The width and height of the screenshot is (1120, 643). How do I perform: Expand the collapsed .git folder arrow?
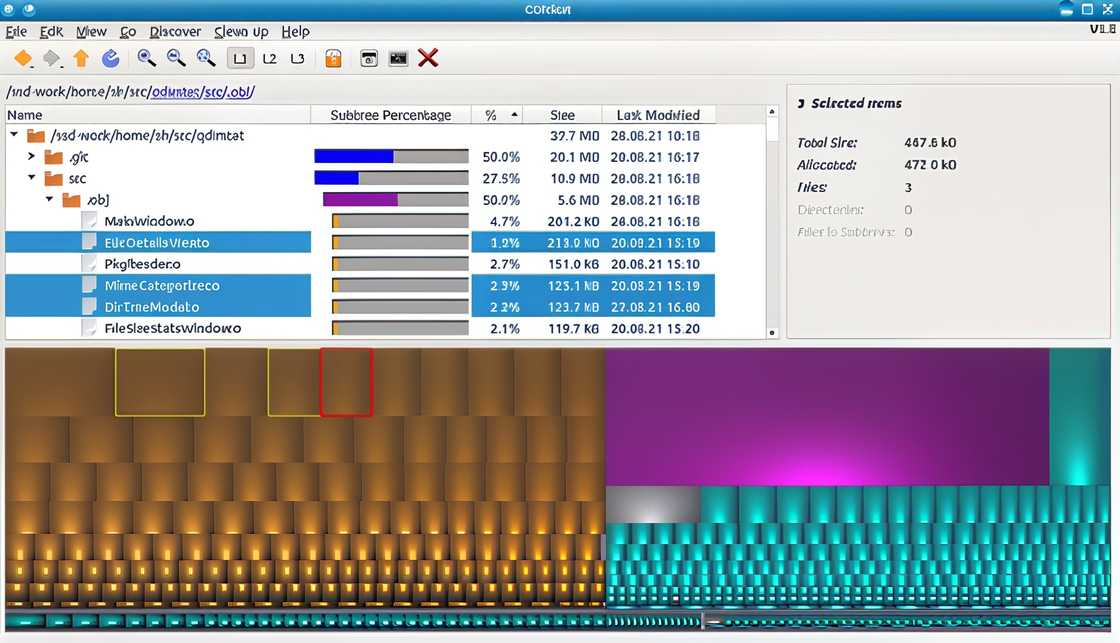click(31, 157)
